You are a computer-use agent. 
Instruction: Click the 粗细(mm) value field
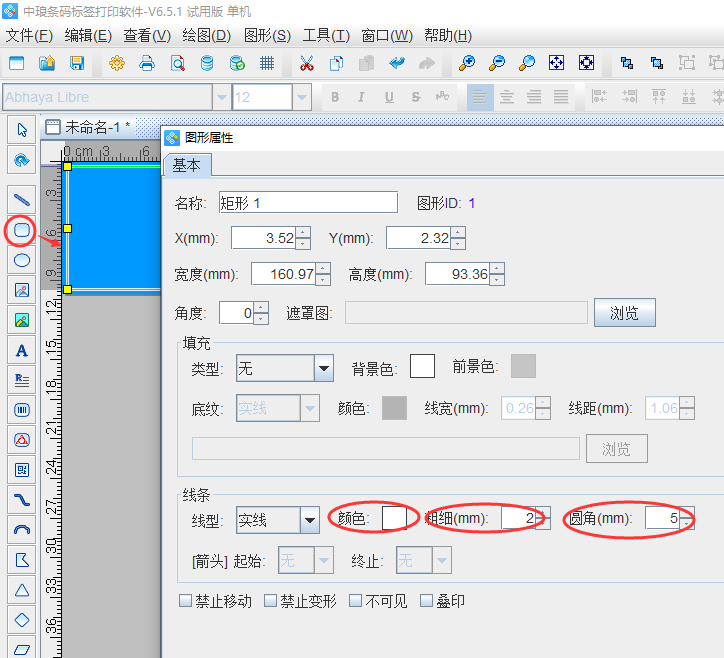[x=519, y=518]
